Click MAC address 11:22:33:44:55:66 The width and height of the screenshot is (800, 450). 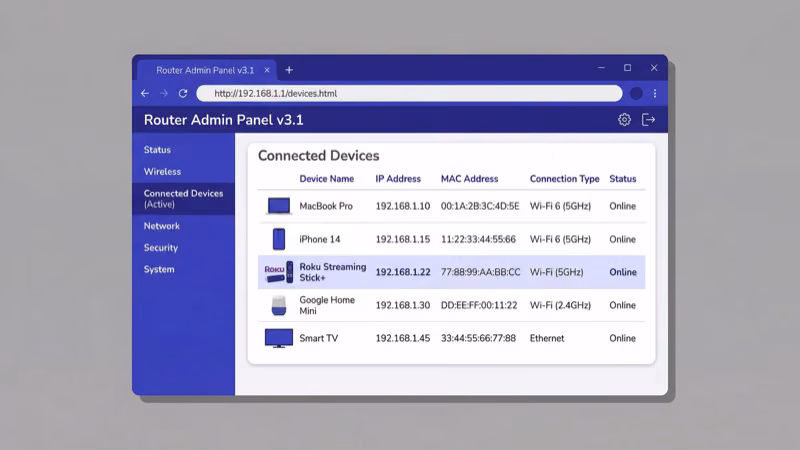click(478, 239)
